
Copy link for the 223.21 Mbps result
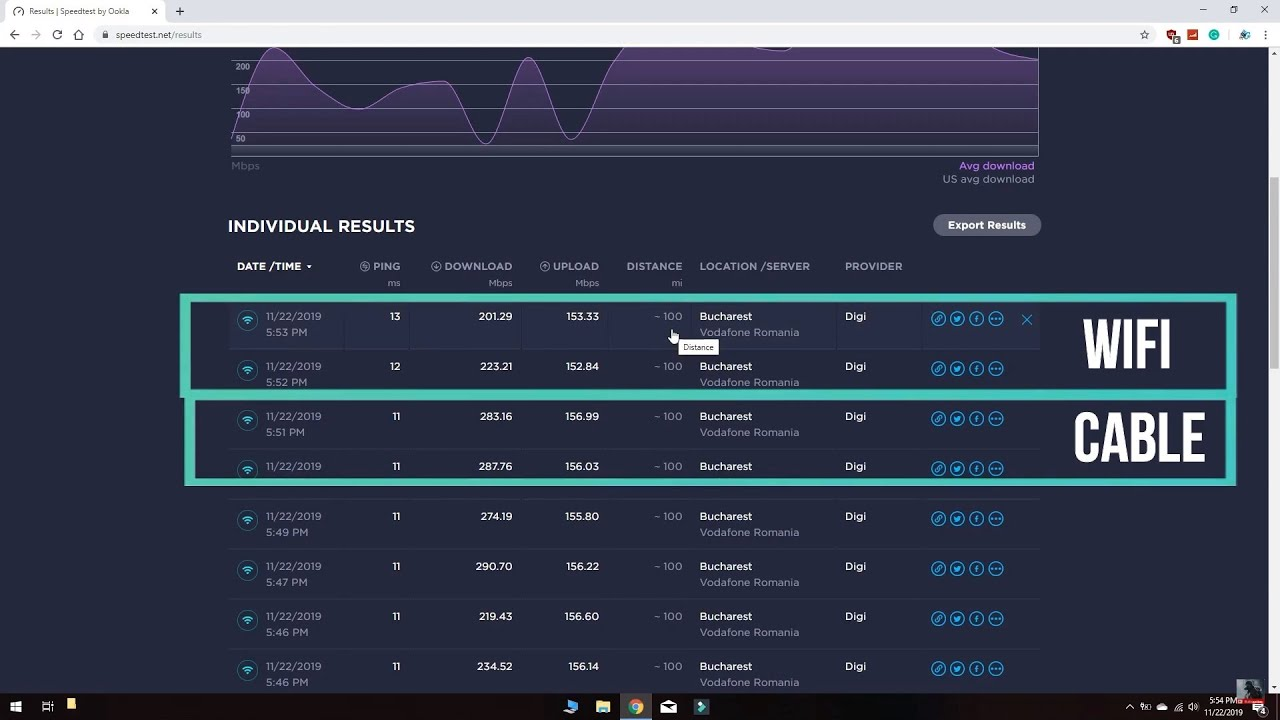point(938,369)
